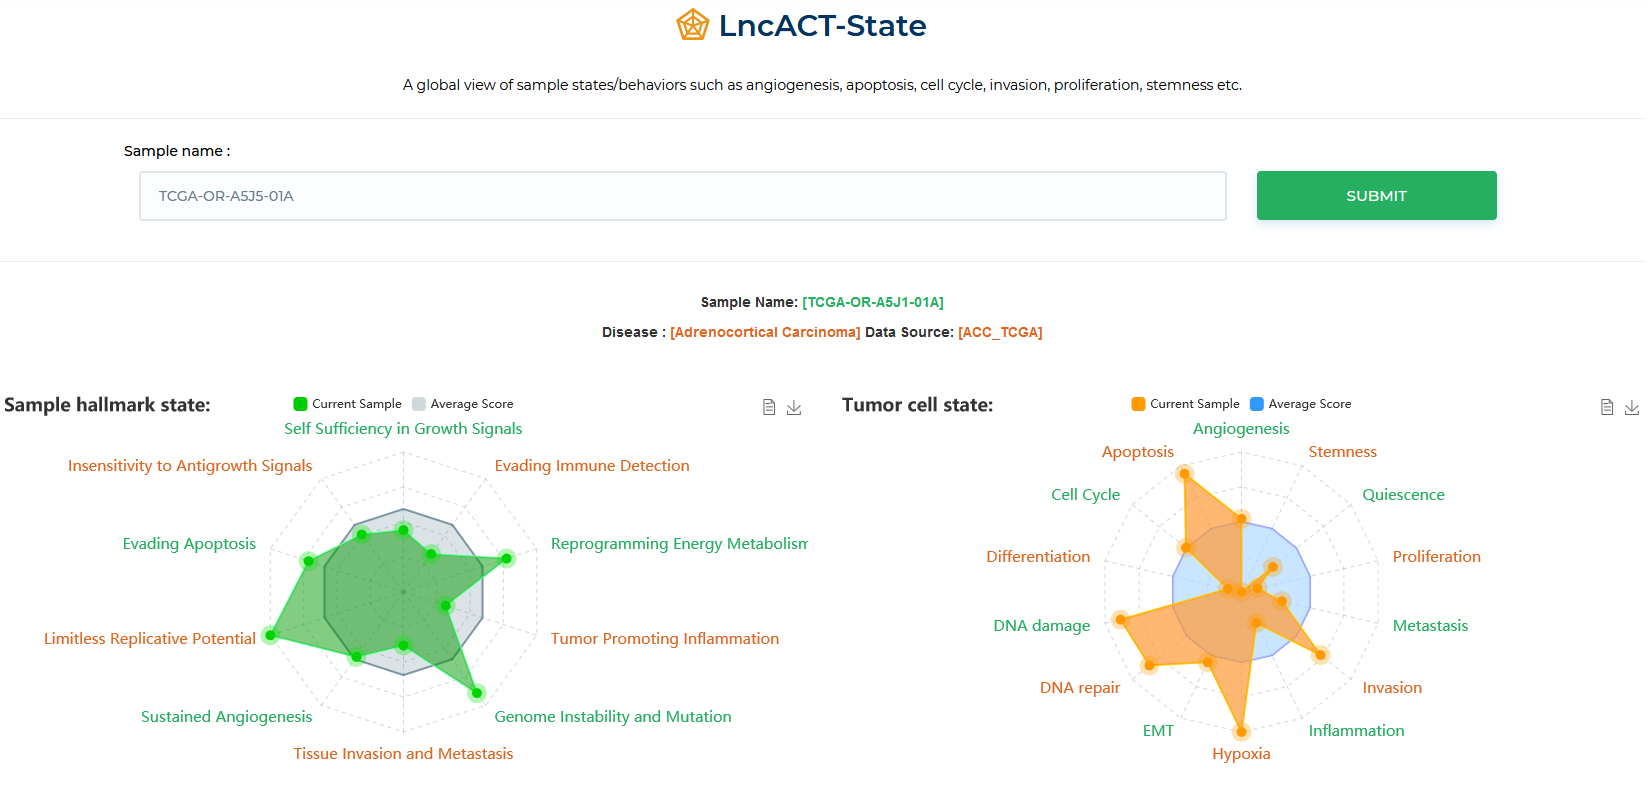Toggle gray Average Score legend in hallmark chart
Screen dimensions: 1648x785
[x=419, y=404]
